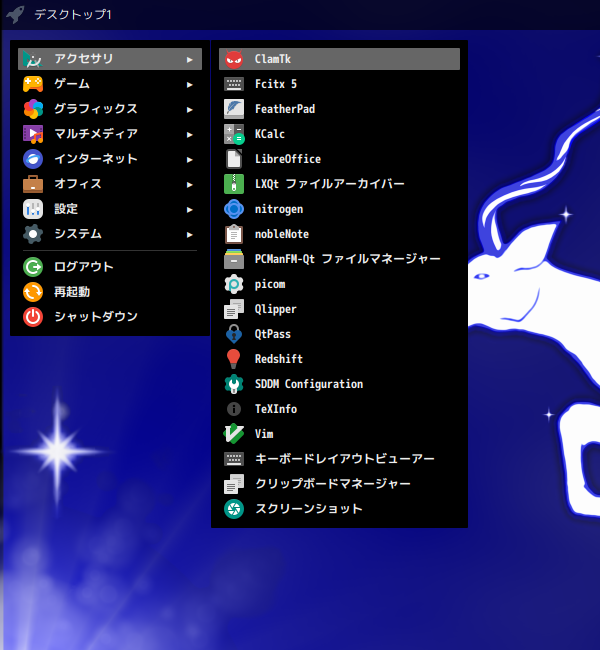This screenshot has width=600, height=650.
Task: Open the マルチメディア category
Action: tap(110, 134)
